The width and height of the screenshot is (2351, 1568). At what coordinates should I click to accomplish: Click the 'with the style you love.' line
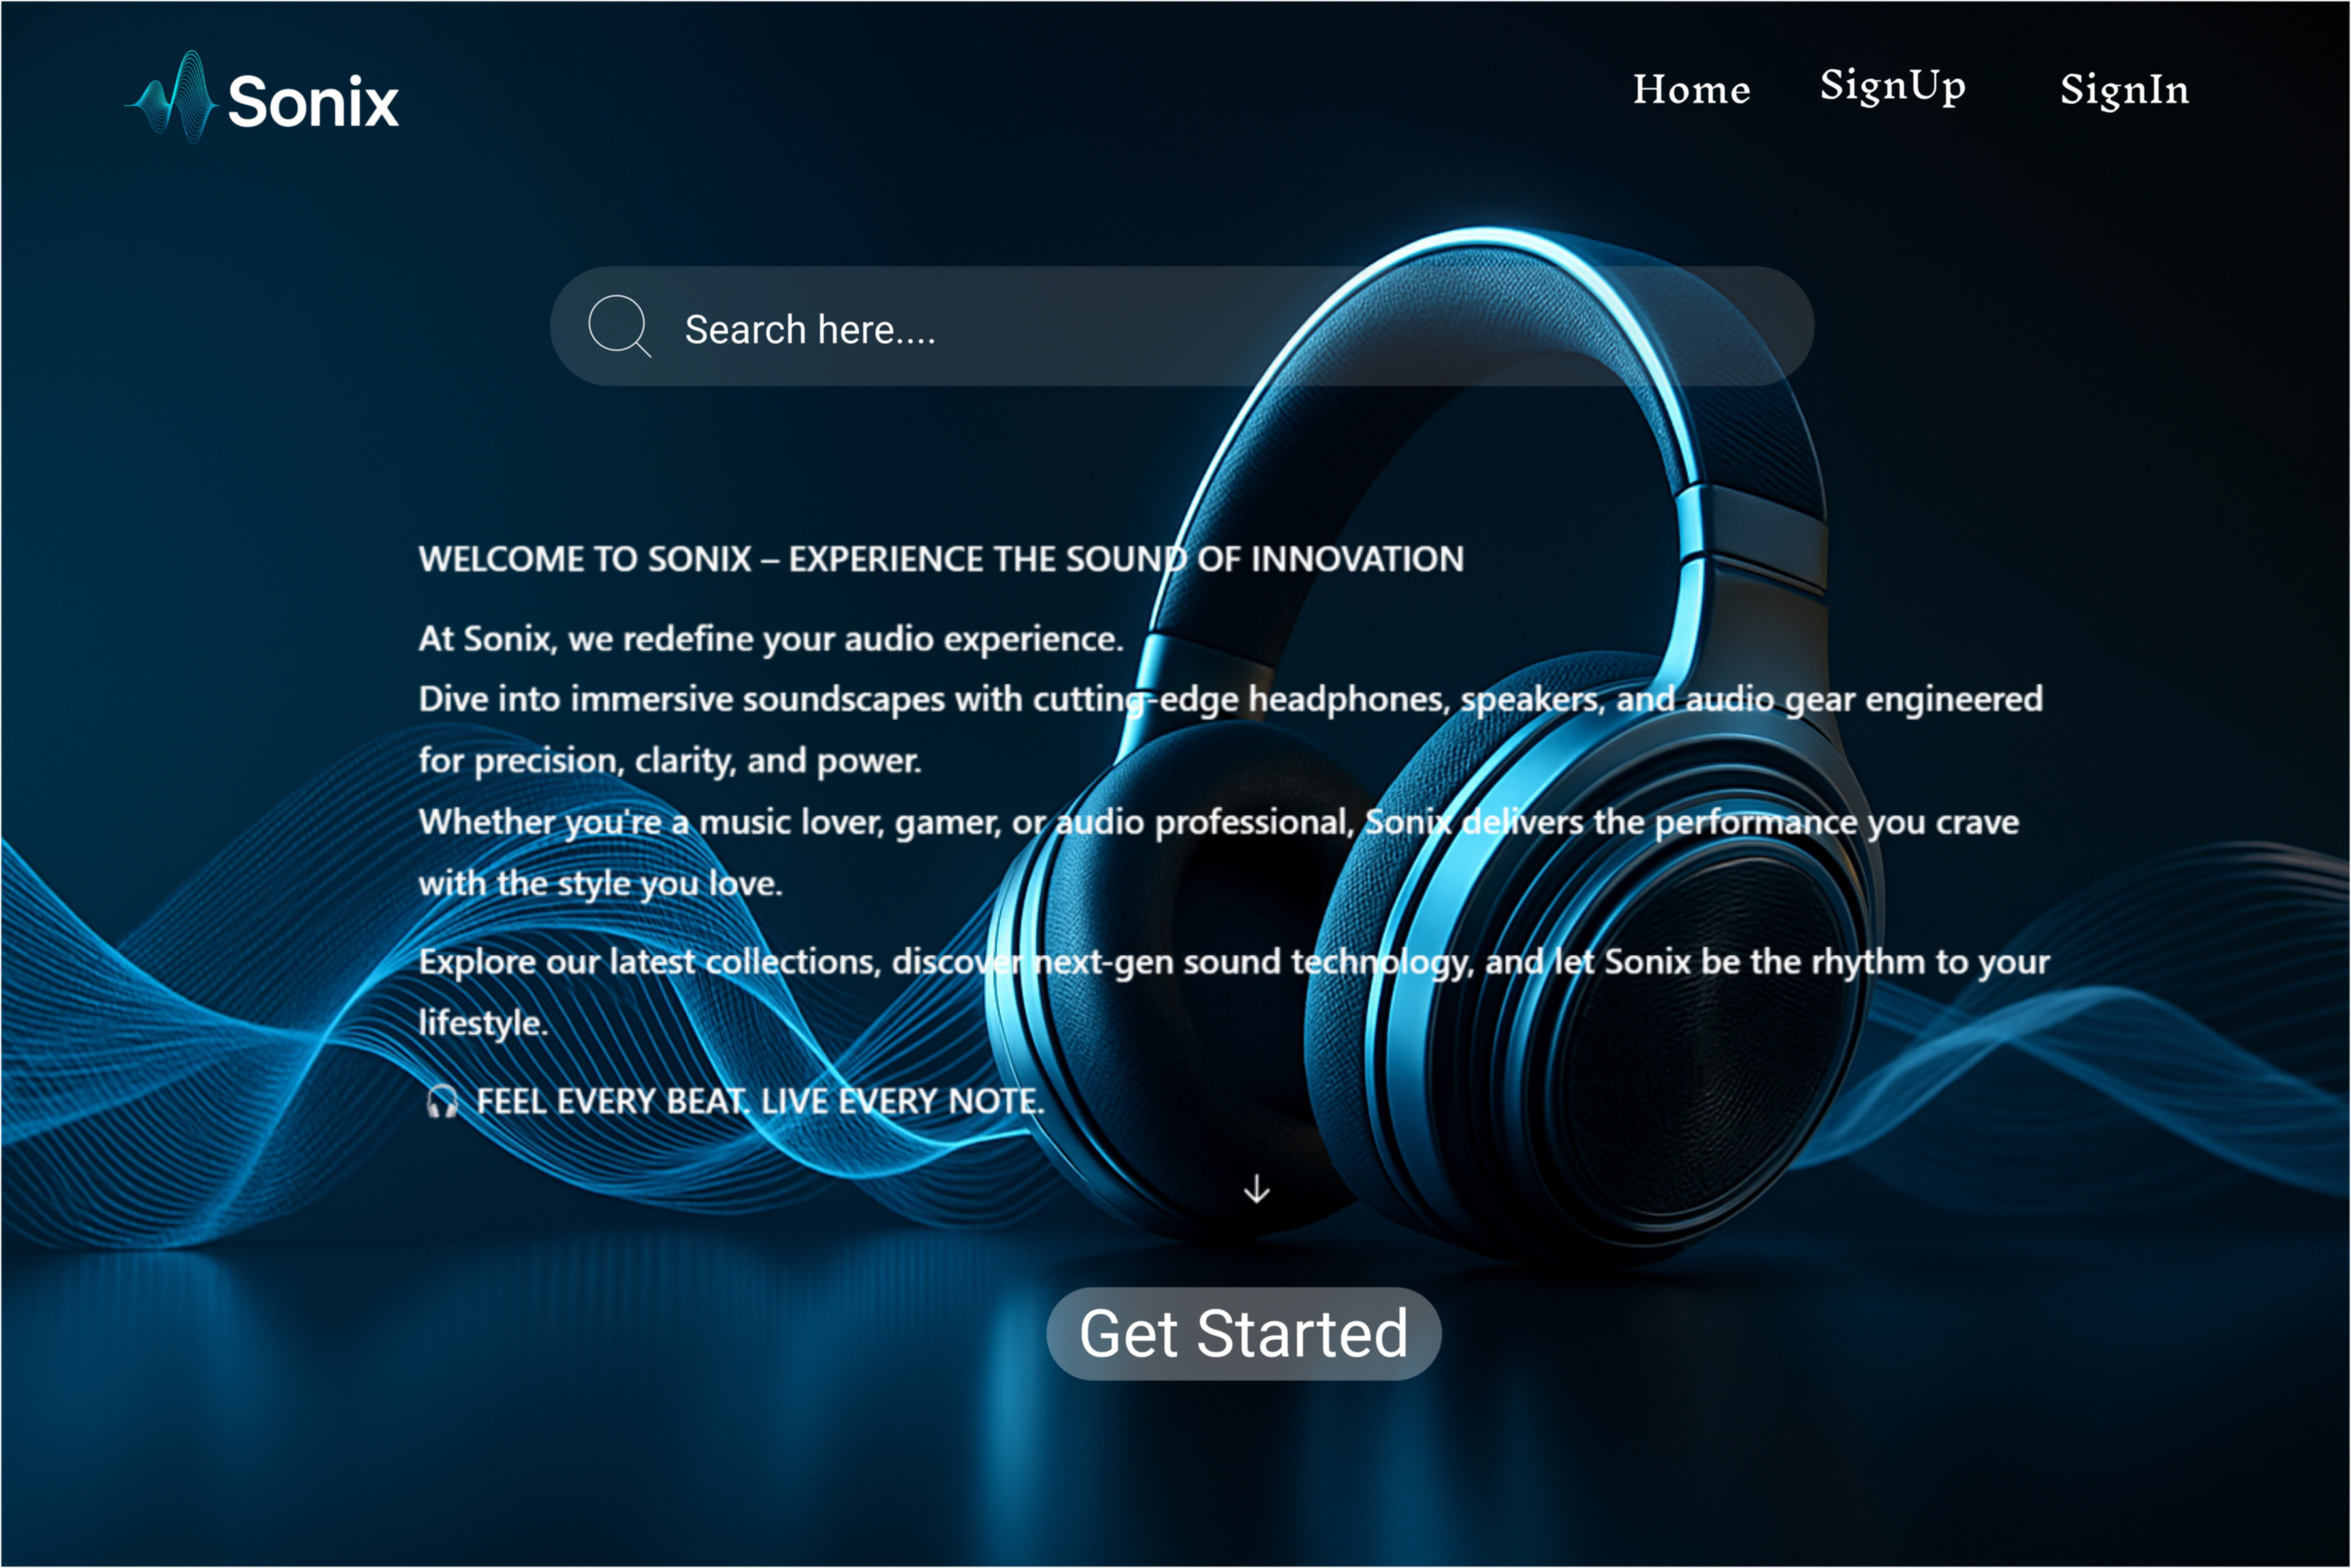point(600,884)
